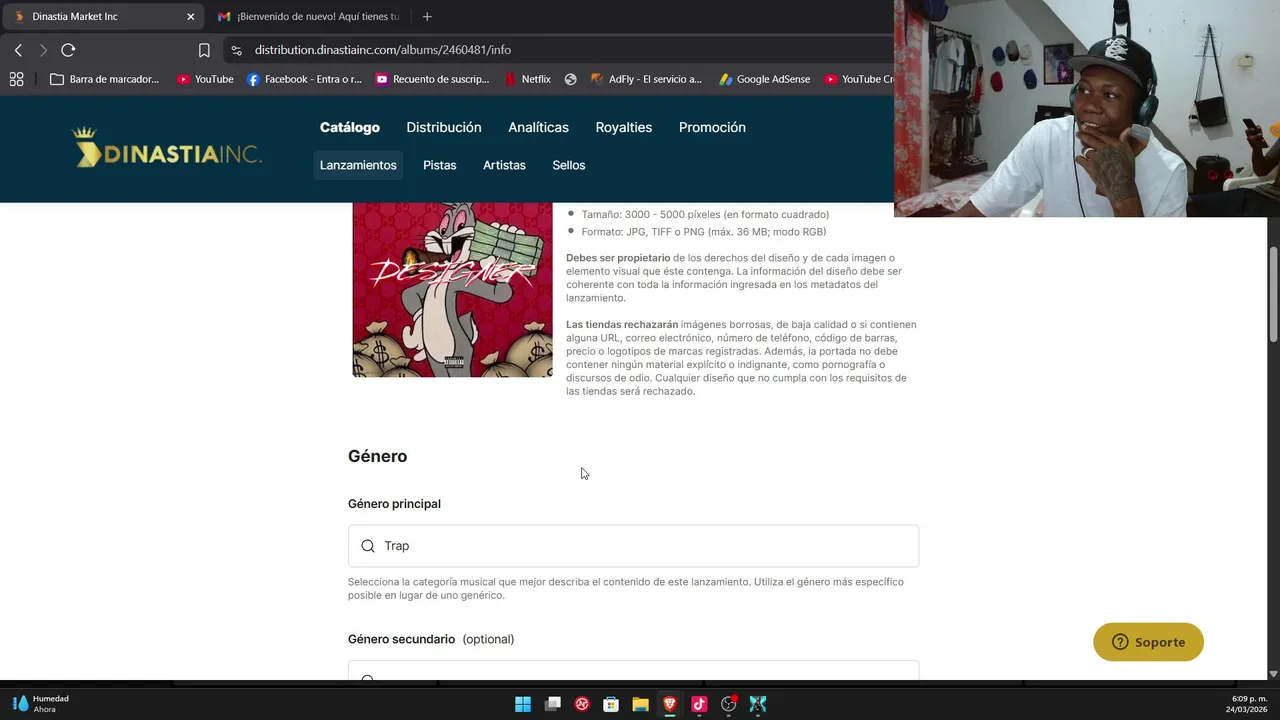This screenshot has height=720, width=1280.
Task: Click the address bar URL field
Action: point(560,50)
